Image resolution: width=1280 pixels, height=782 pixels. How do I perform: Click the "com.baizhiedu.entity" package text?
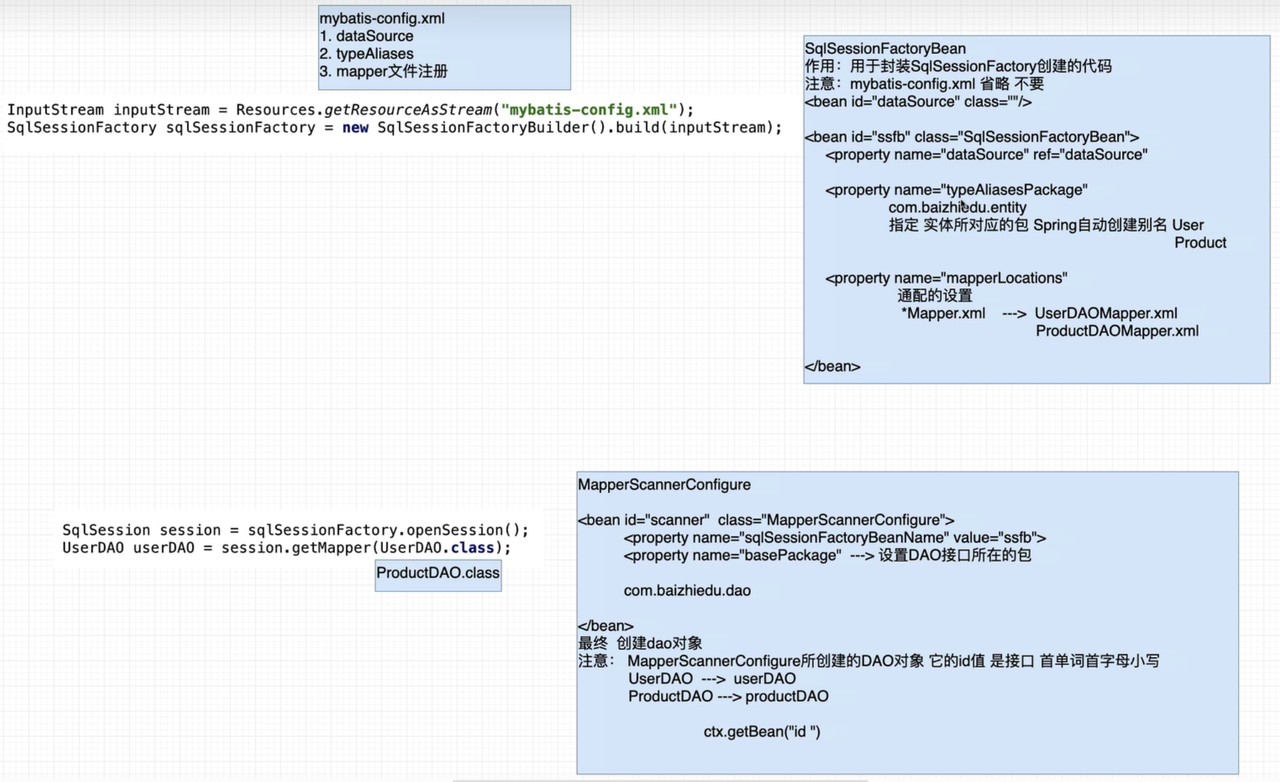(957, 207)
